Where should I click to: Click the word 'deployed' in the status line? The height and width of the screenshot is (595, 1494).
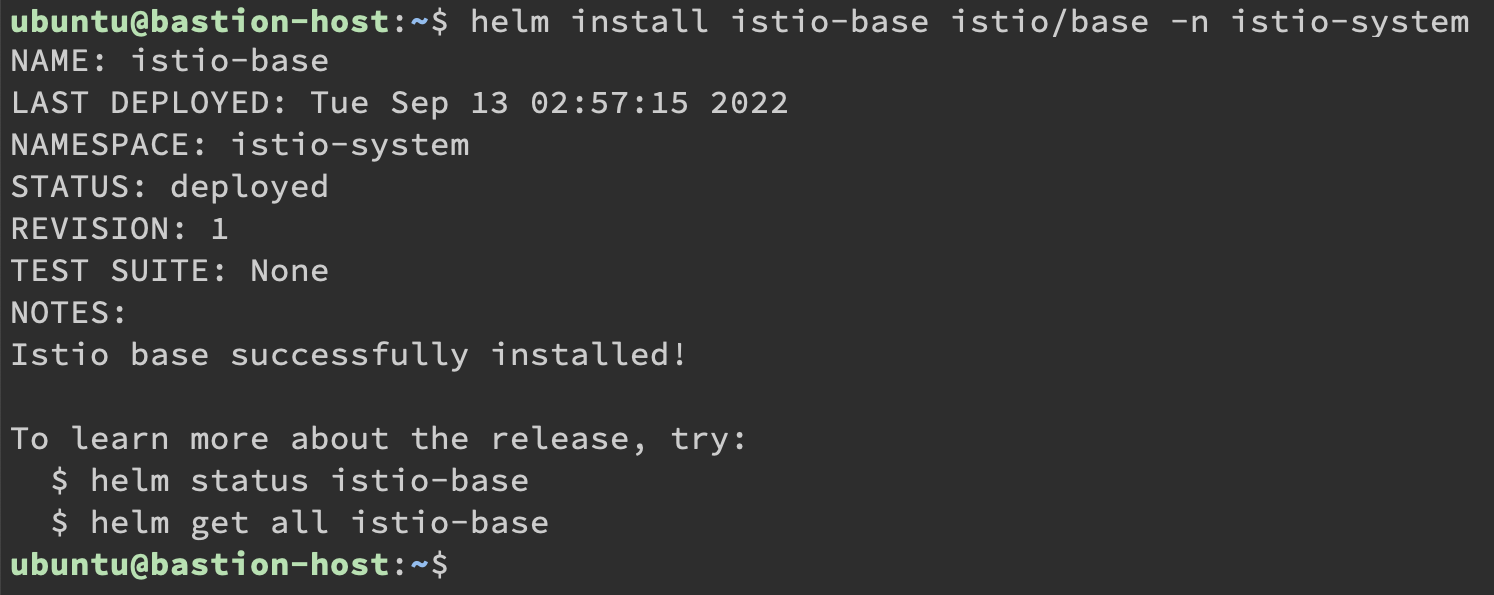249,187
